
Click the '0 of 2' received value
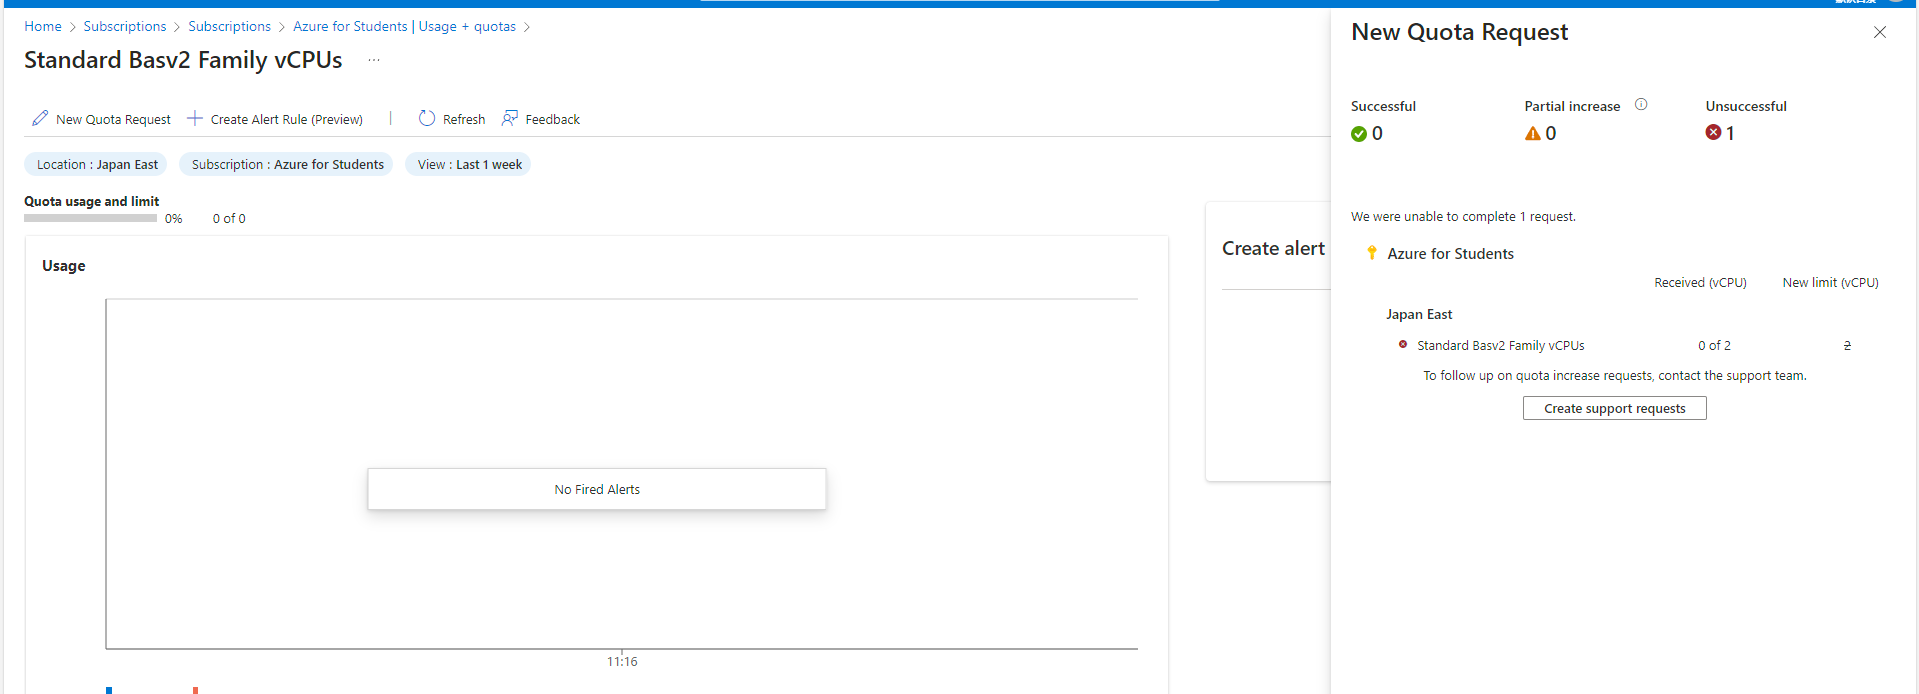tap(1714, 345)
